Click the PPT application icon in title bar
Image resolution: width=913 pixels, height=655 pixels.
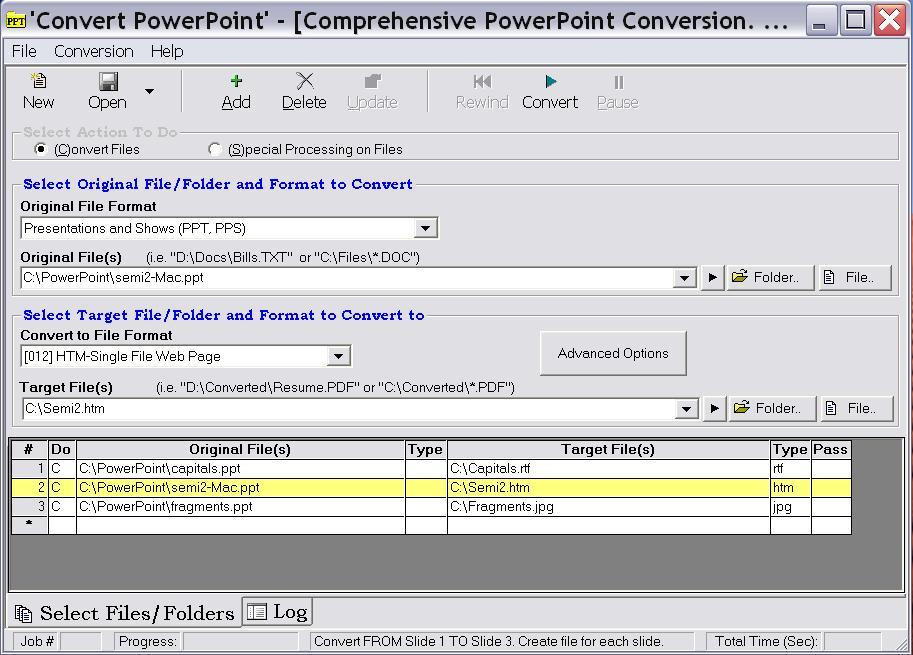tap(16, 22)
